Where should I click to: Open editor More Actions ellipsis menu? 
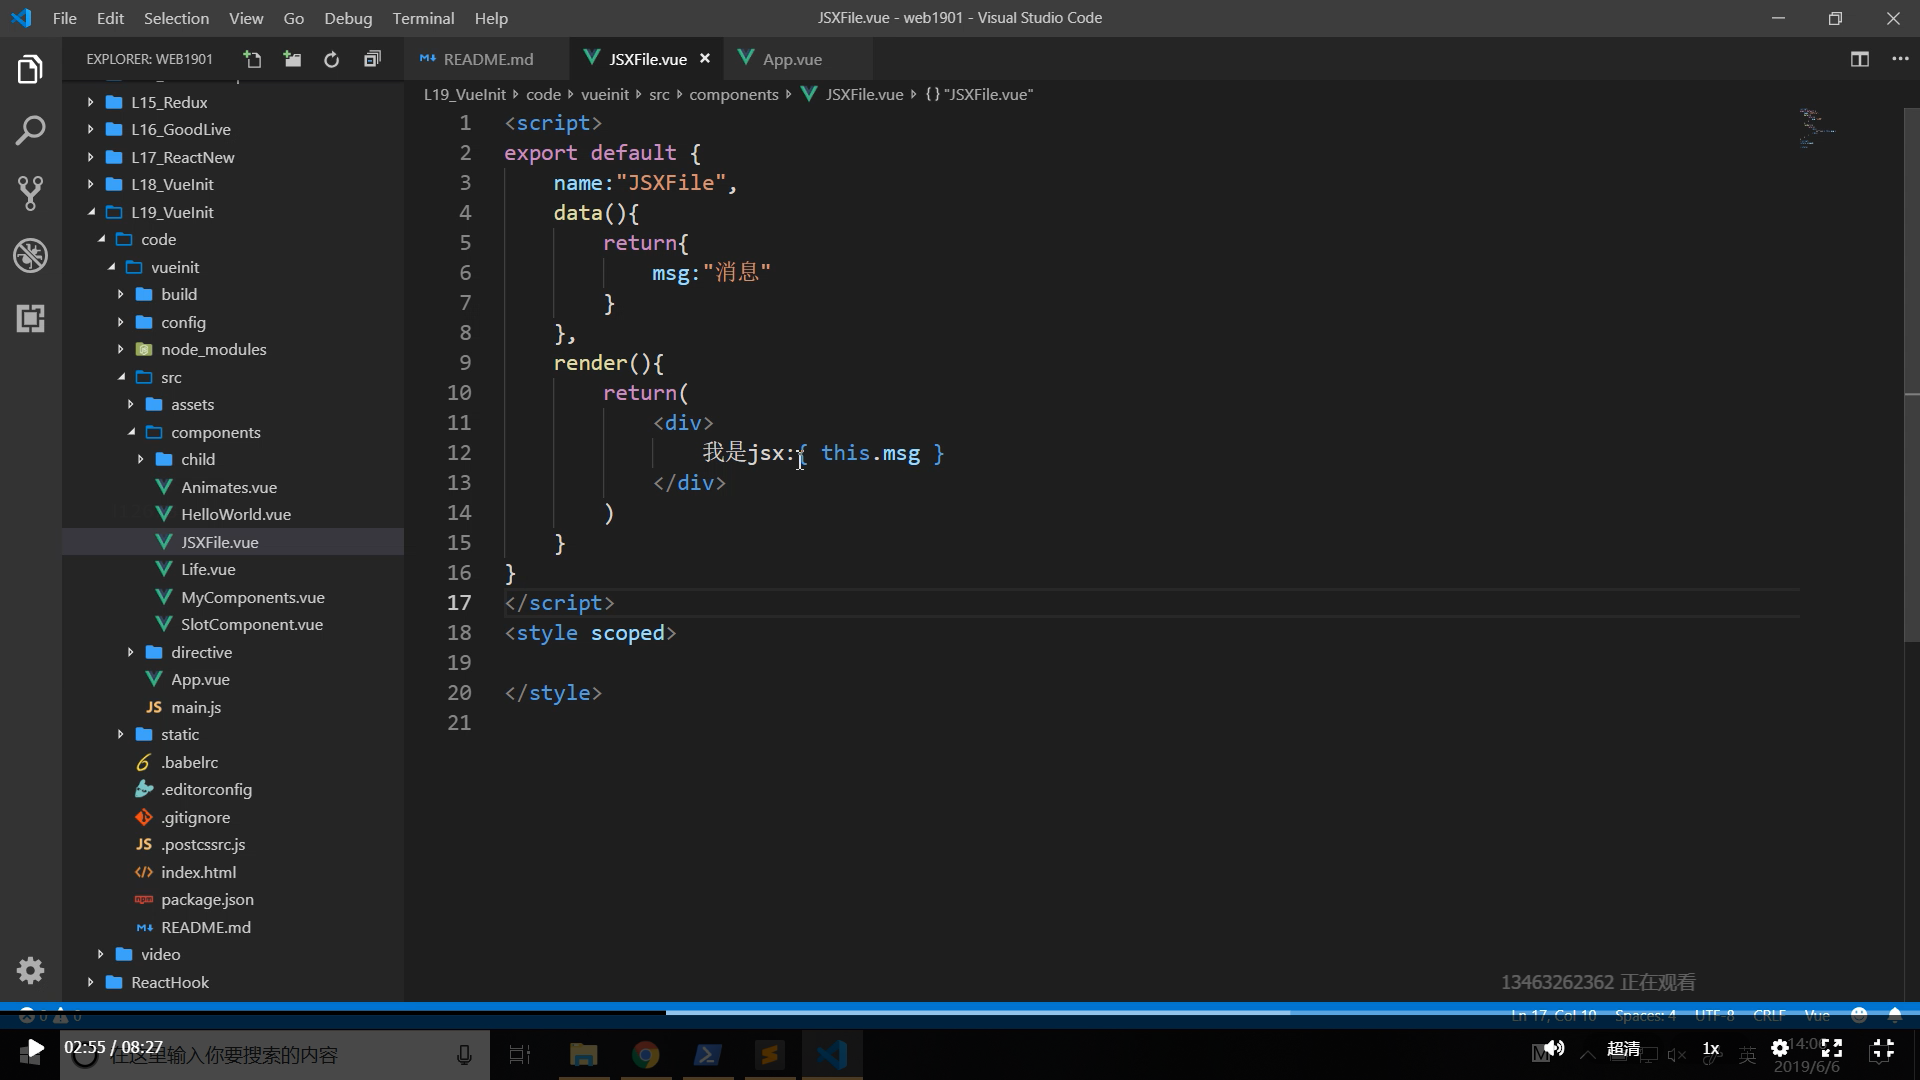(x=1900, y=60)
